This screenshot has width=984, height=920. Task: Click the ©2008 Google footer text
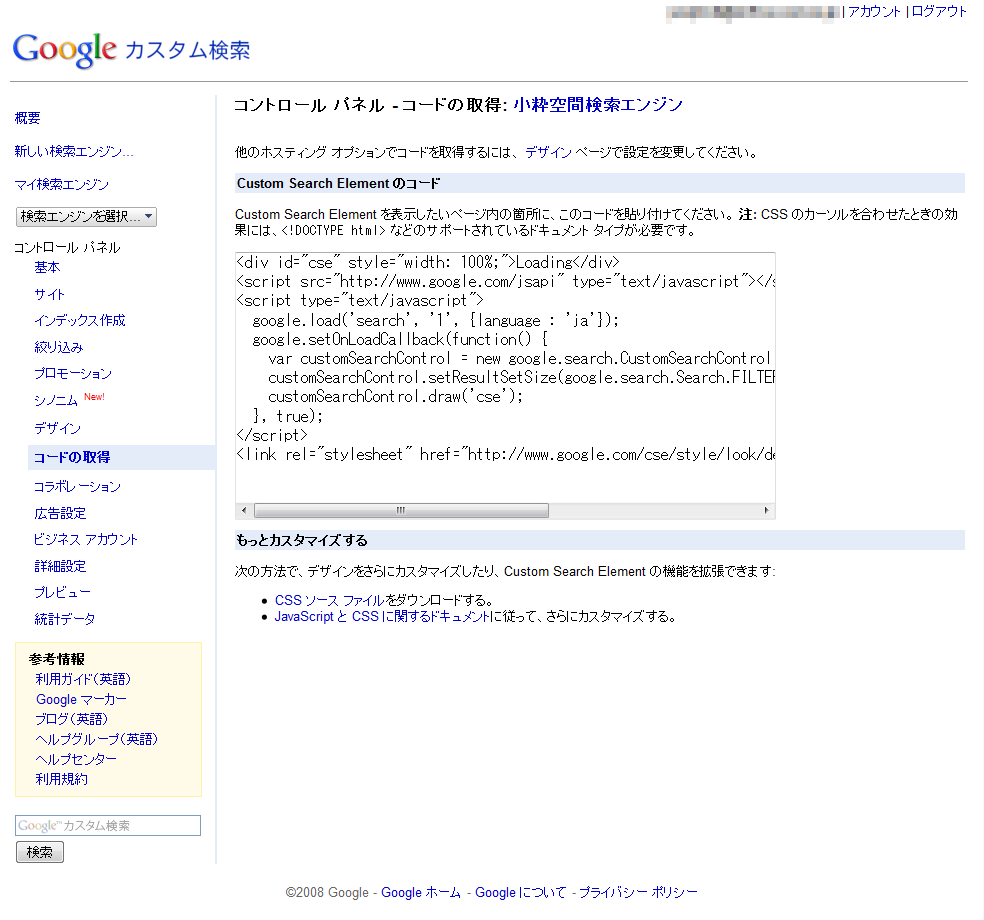coord(327,892)
